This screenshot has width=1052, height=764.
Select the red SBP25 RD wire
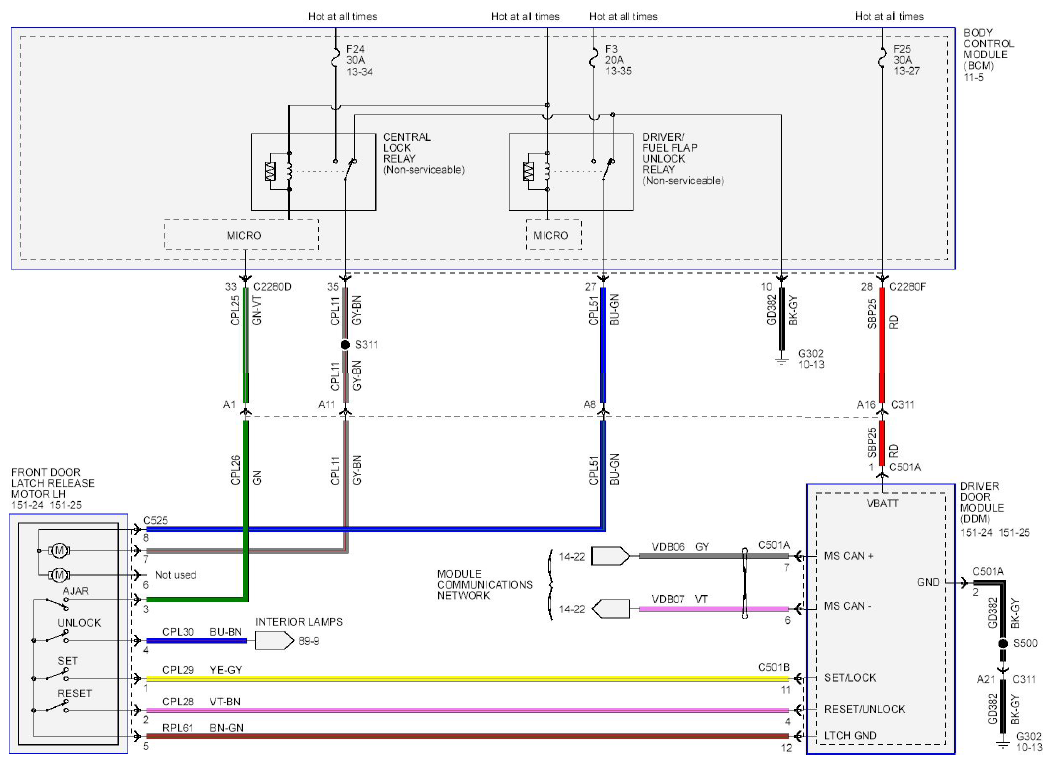(x=882, y=345)
